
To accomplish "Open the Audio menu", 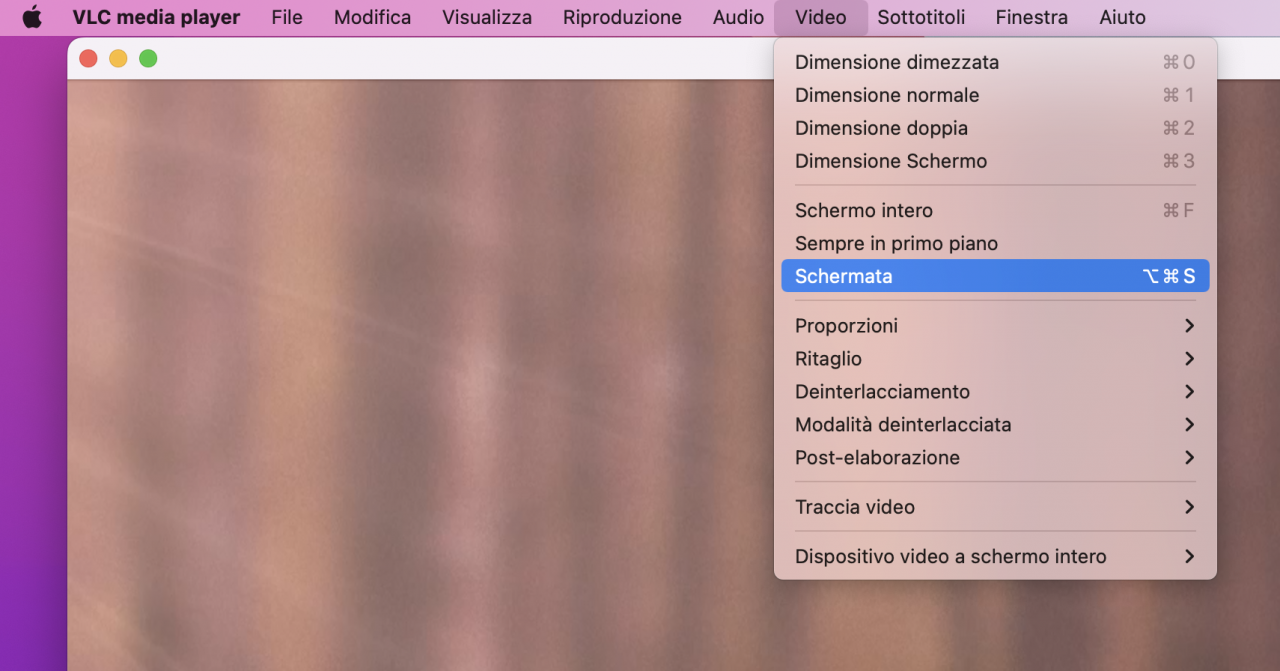I will pos(738,17).
